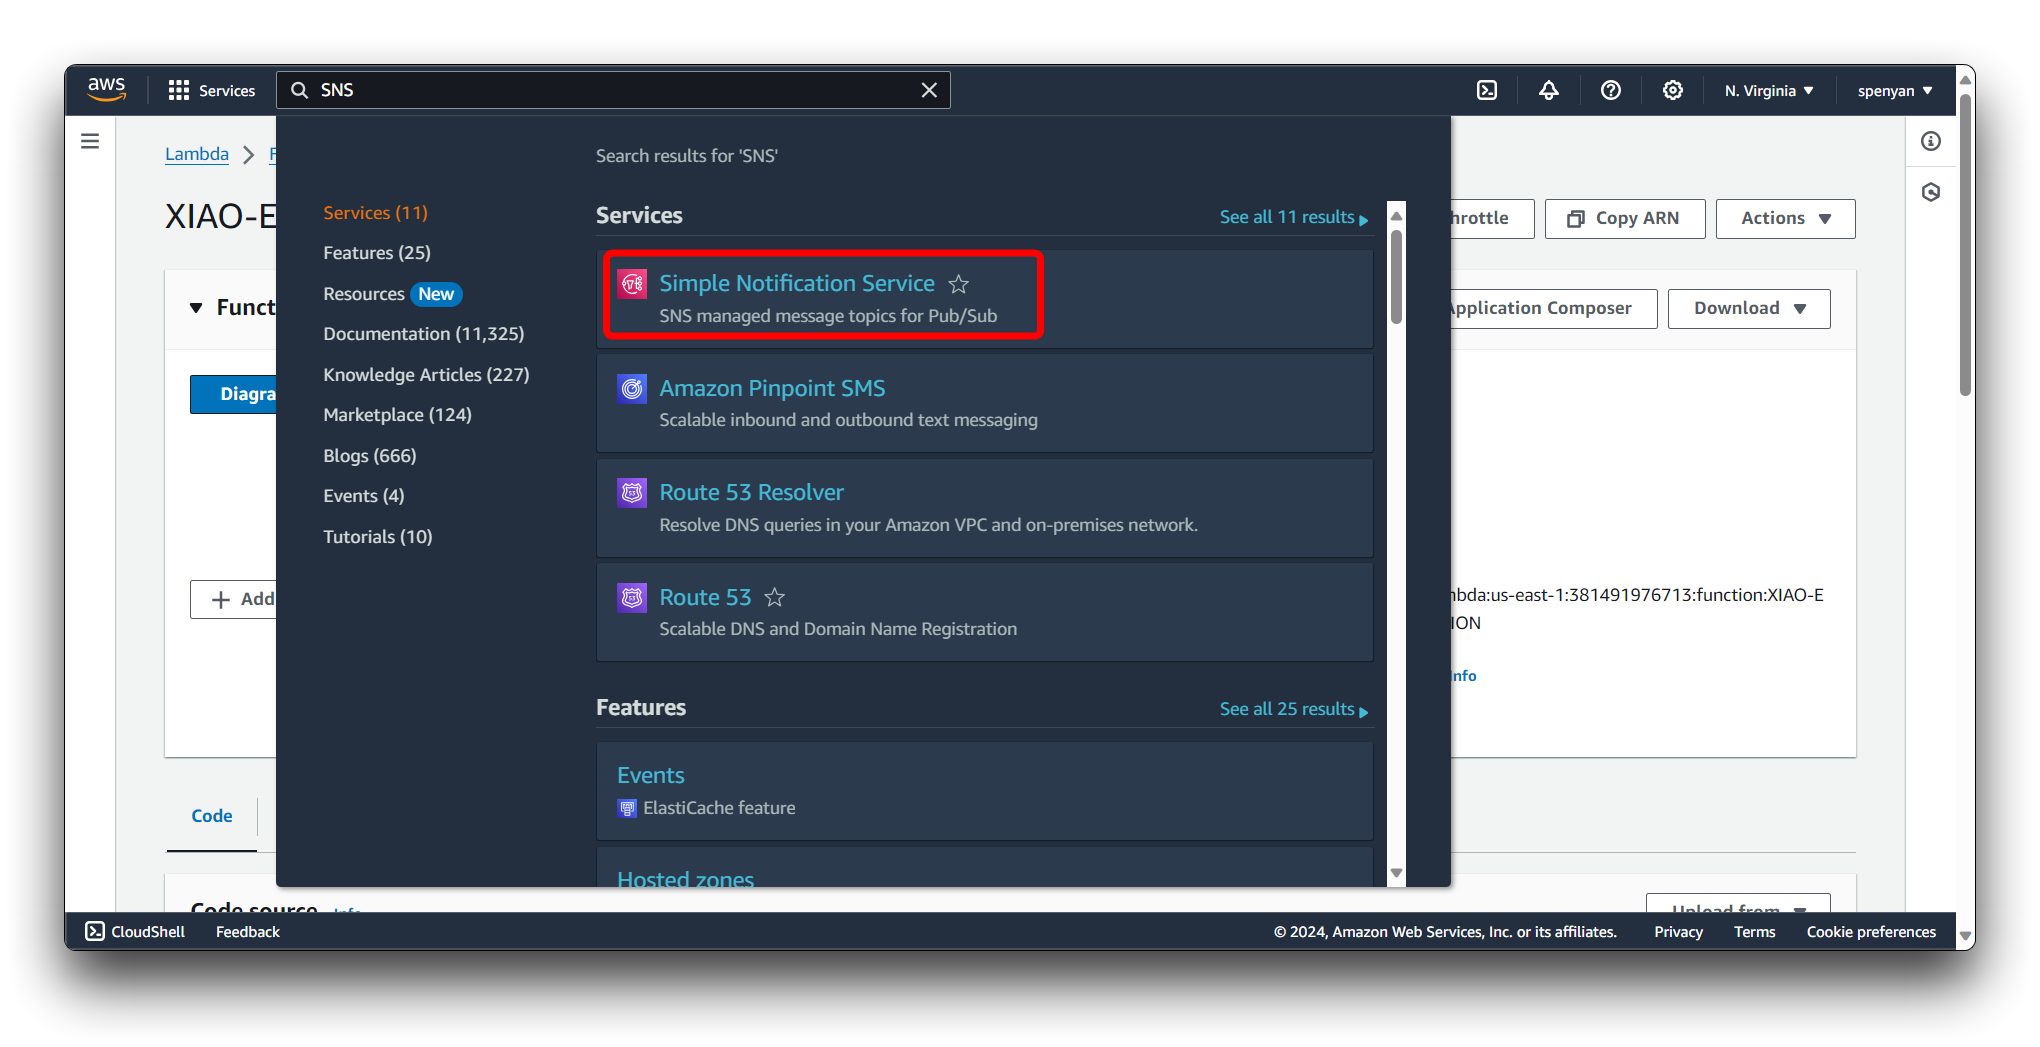
Task: Open CloudShell in the footer
Action: click(135, 932)
